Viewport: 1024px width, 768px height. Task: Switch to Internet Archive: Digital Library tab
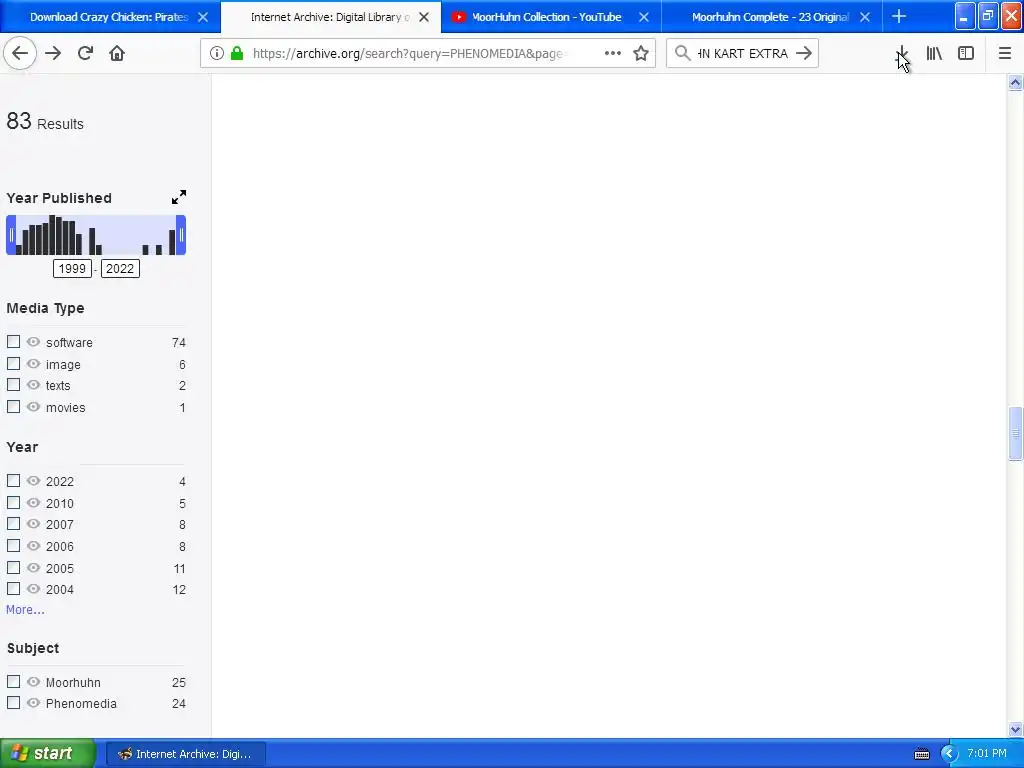(x=330, y=17)
